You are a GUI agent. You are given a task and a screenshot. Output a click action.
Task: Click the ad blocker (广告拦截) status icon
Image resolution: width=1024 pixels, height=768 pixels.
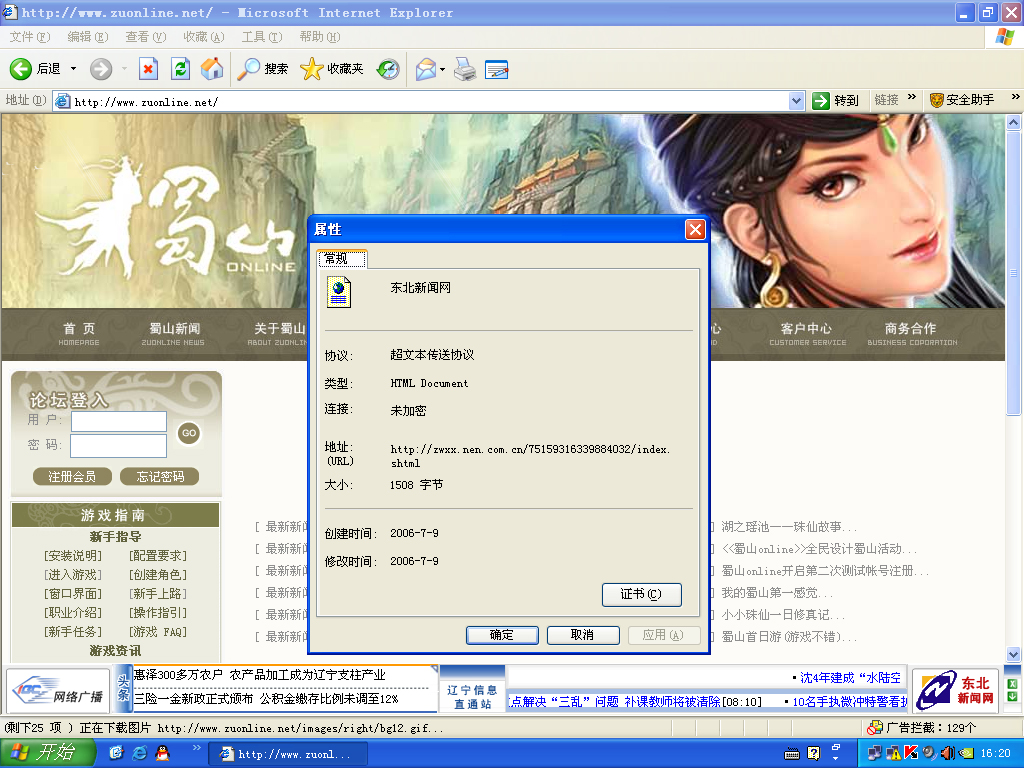874,728
